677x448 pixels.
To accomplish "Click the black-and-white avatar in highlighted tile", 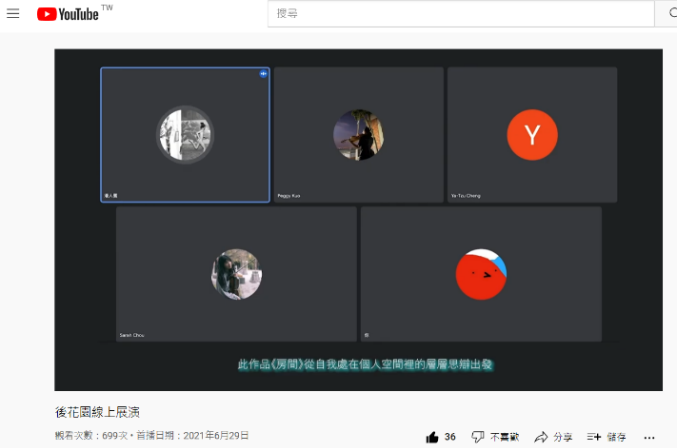I will 185,135.
